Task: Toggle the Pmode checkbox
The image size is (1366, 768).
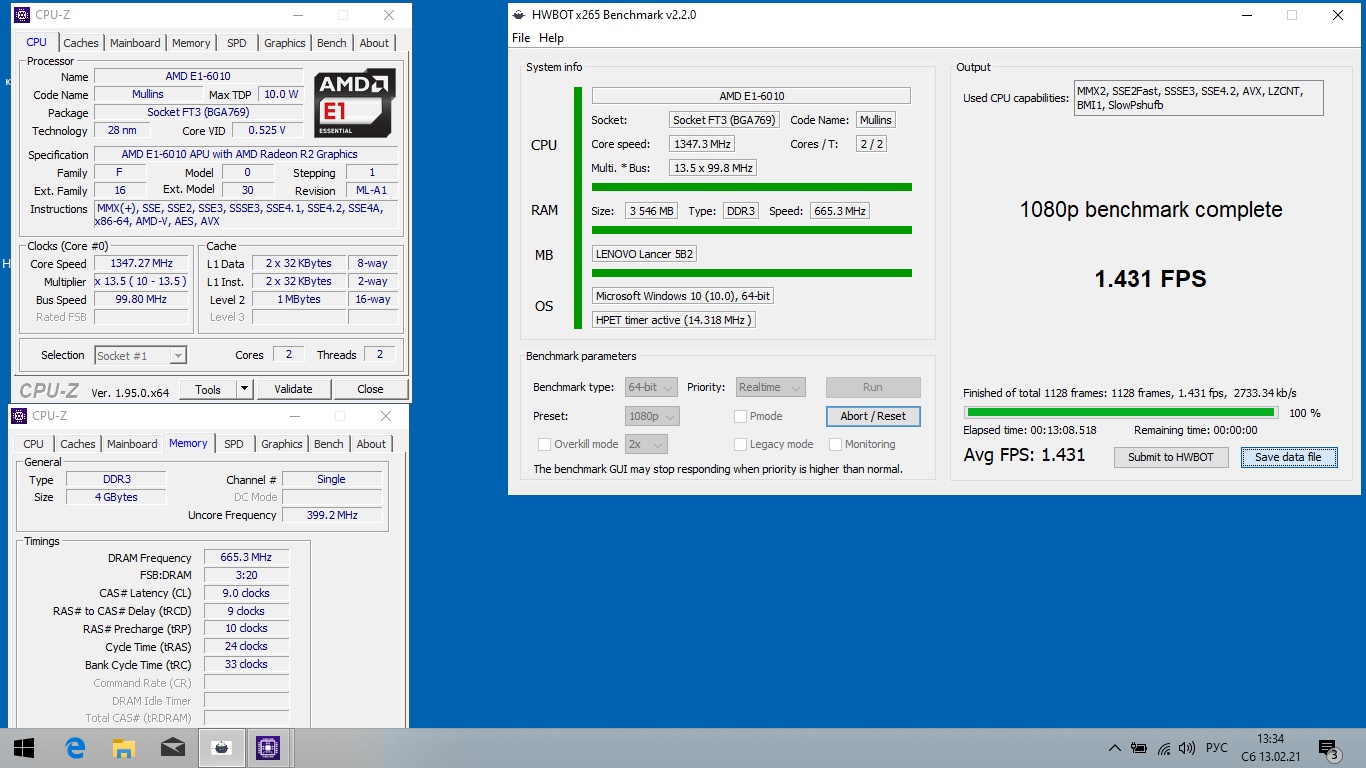Action: point(740,416)
